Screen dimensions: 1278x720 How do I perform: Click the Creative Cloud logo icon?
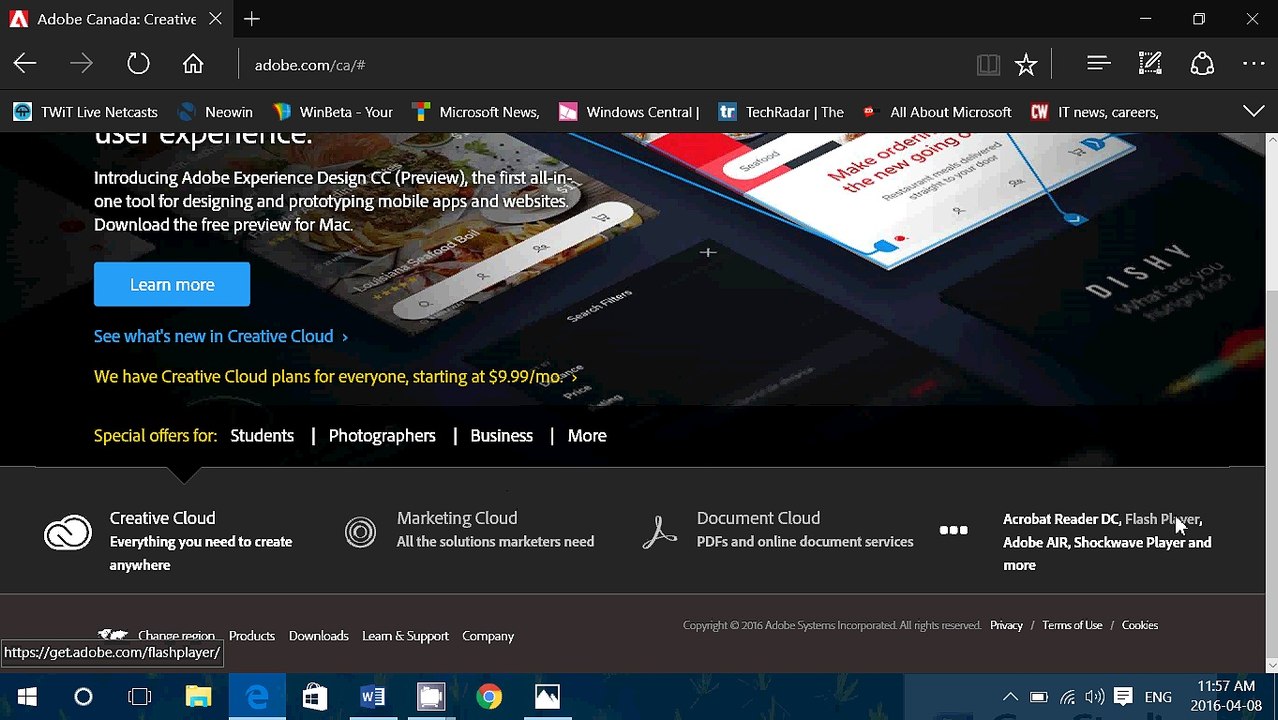pos(68,533)
